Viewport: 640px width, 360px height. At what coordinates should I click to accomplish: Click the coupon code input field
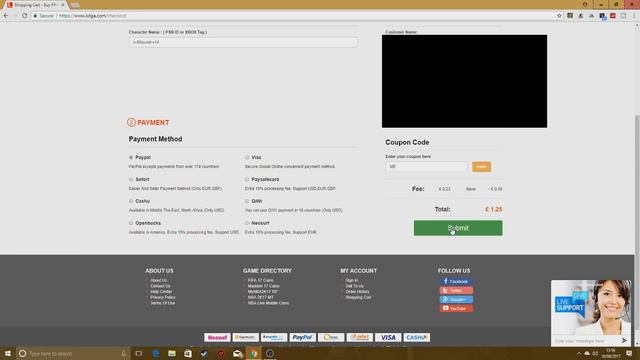pos(426,167)
